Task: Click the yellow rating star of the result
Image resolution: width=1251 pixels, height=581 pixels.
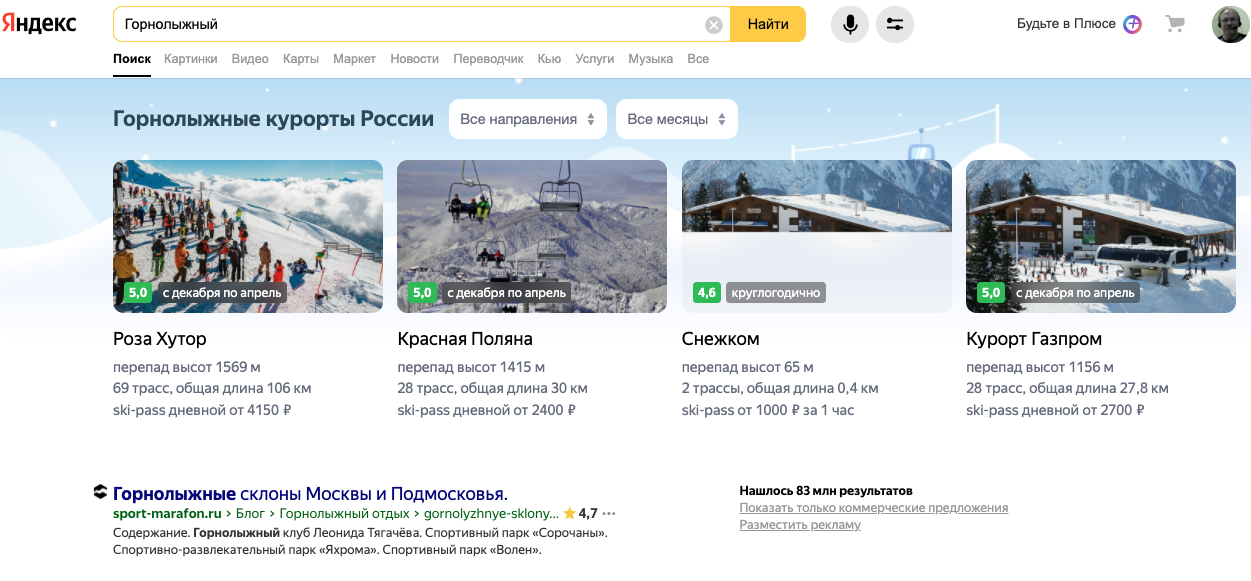Action: [569, 514]
